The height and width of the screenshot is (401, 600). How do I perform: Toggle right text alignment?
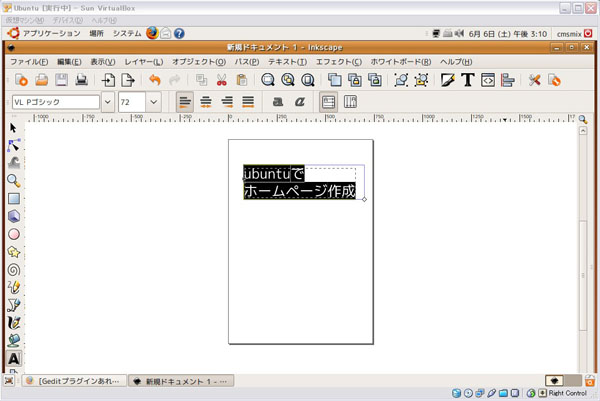pos(227,102)
